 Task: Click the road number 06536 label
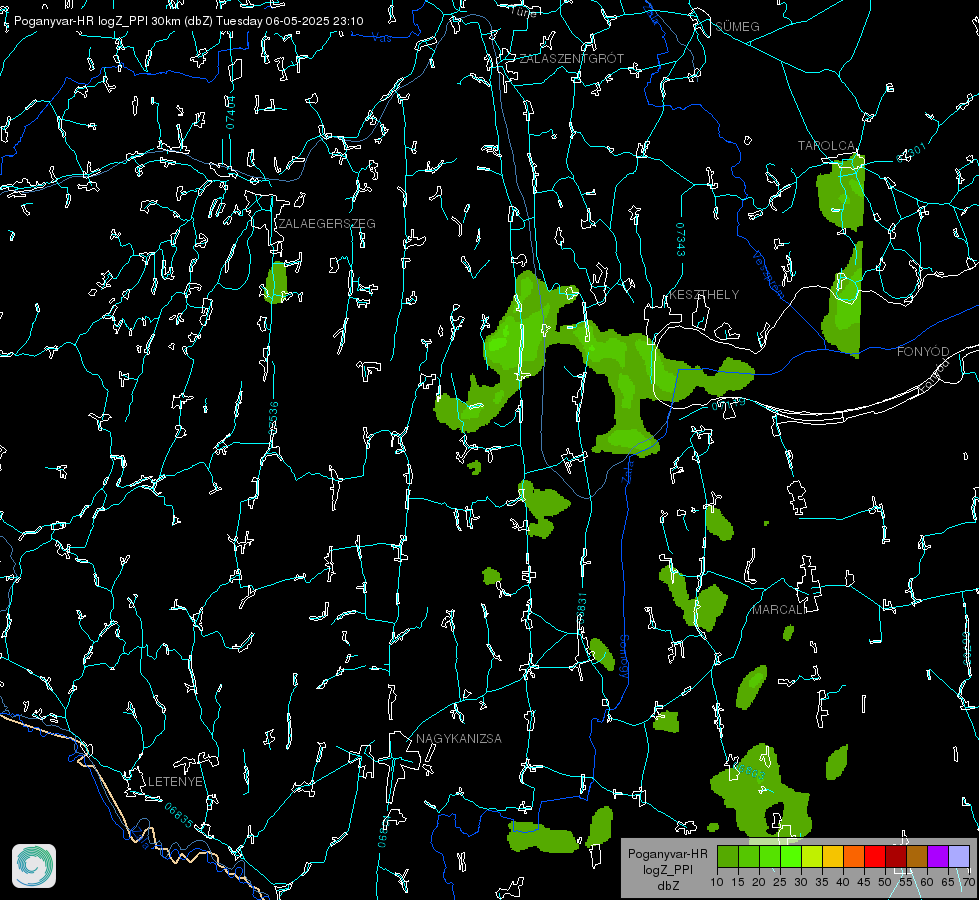pos(273,418)
